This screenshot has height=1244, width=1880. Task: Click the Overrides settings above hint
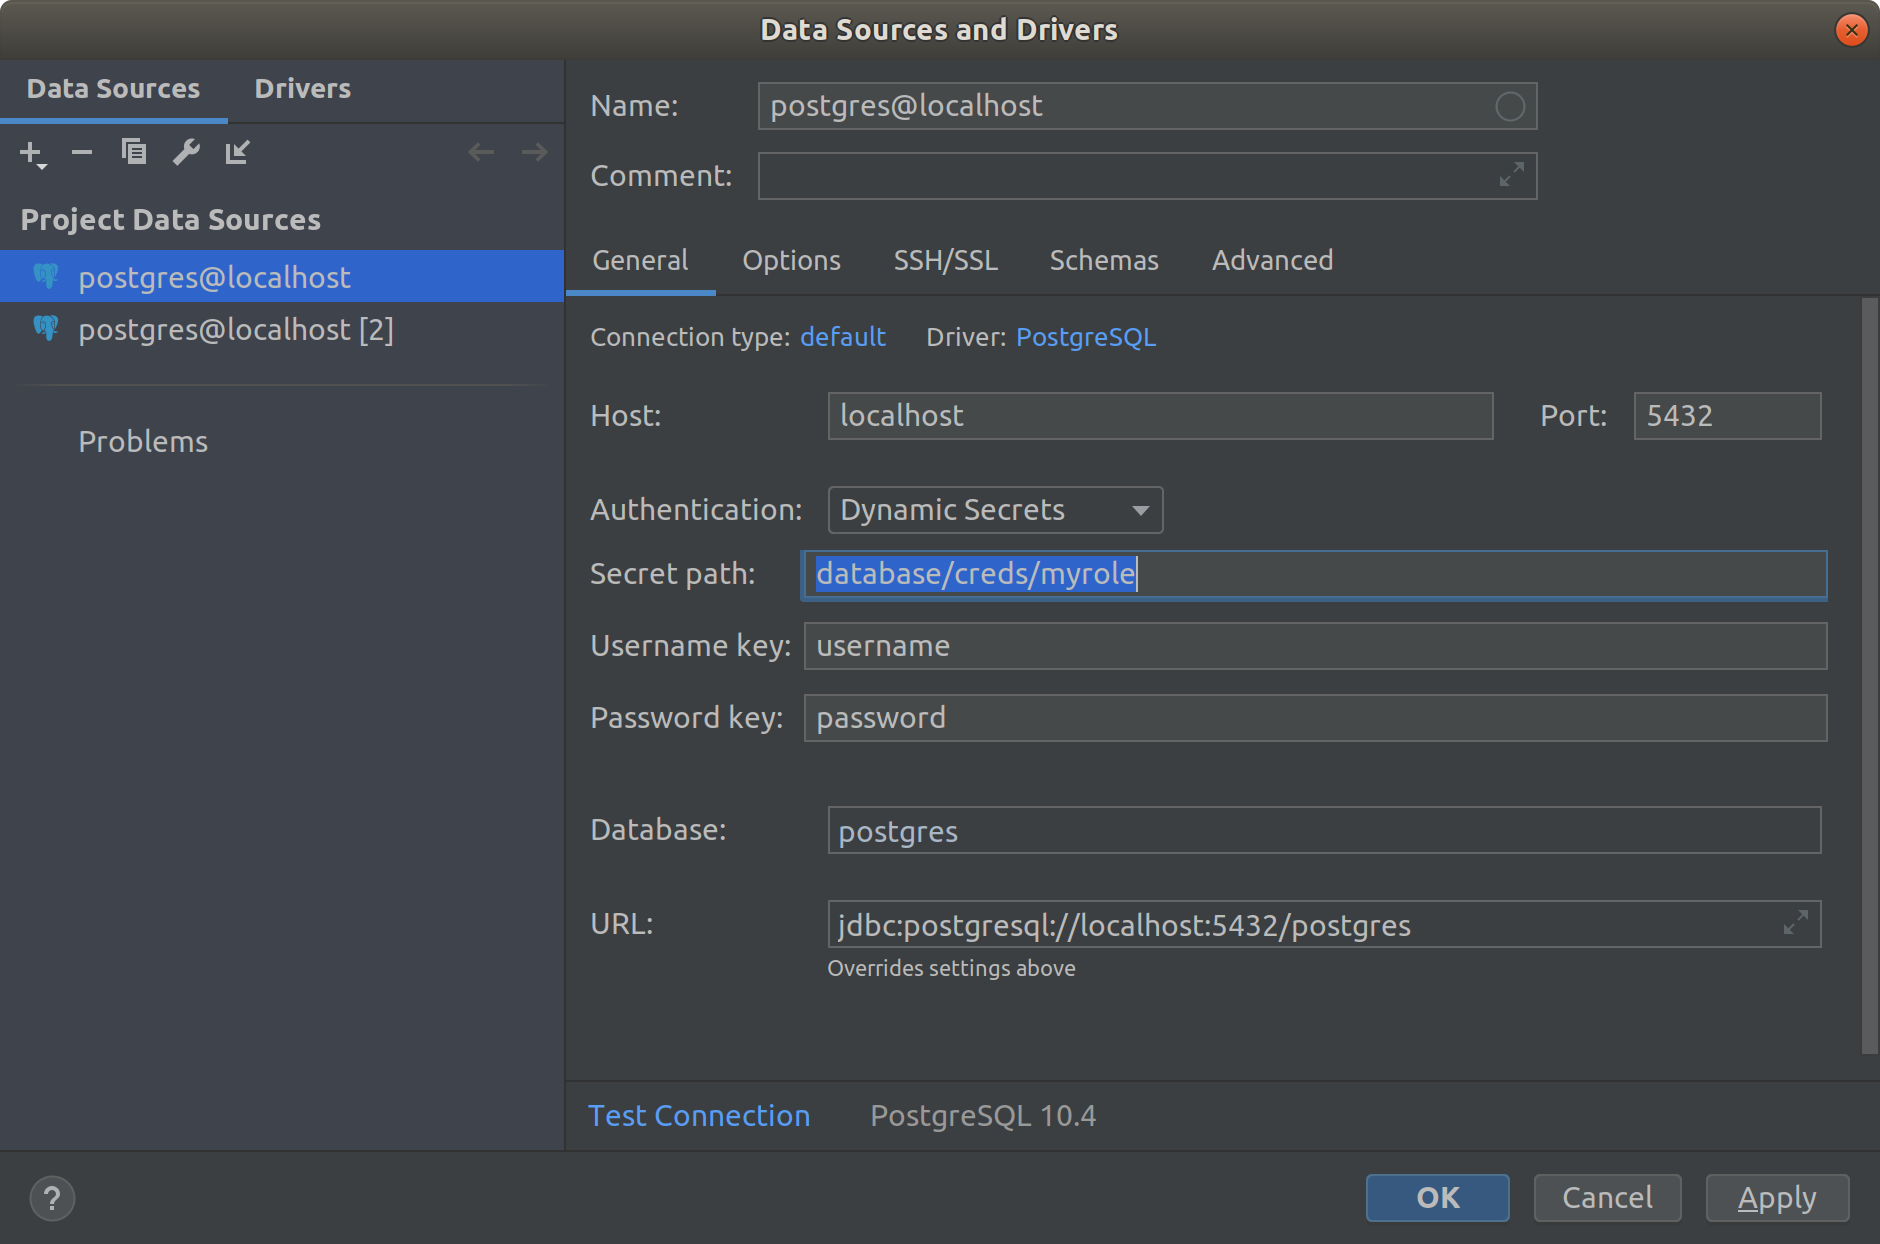(951, 968)
